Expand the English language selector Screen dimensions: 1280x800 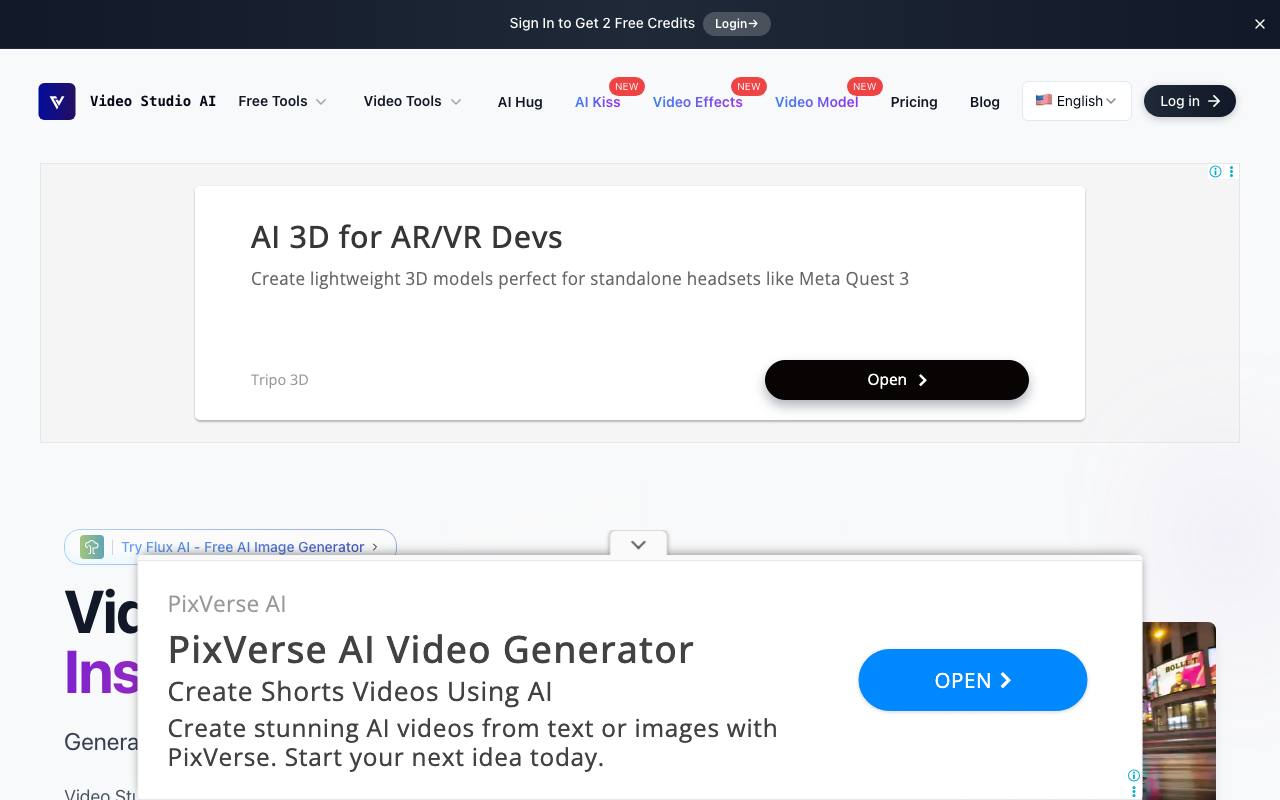[x=1076, y=101]
